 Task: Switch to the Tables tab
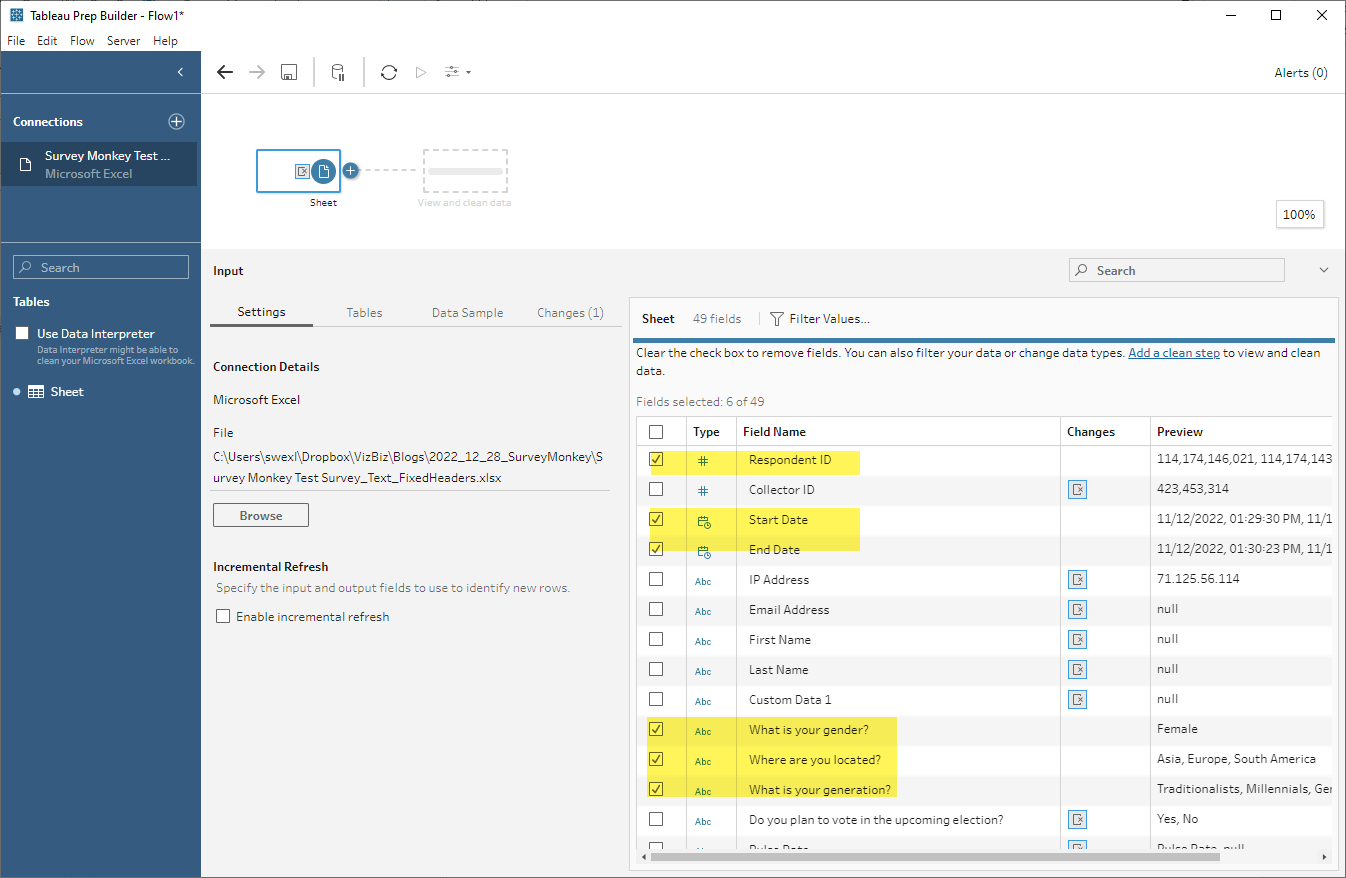364,312
